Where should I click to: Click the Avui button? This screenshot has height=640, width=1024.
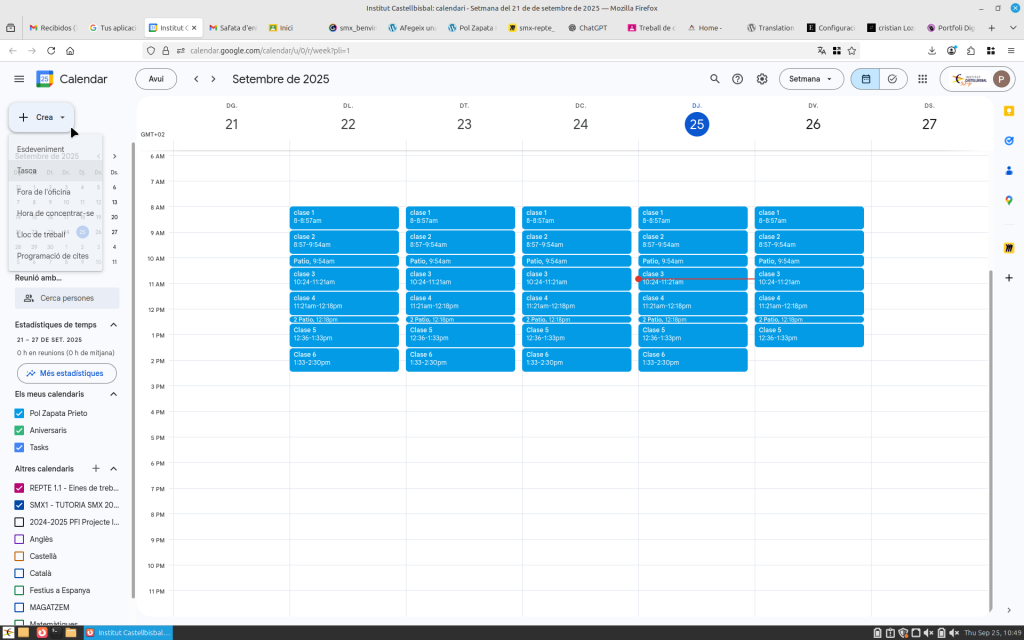(156, 79)
